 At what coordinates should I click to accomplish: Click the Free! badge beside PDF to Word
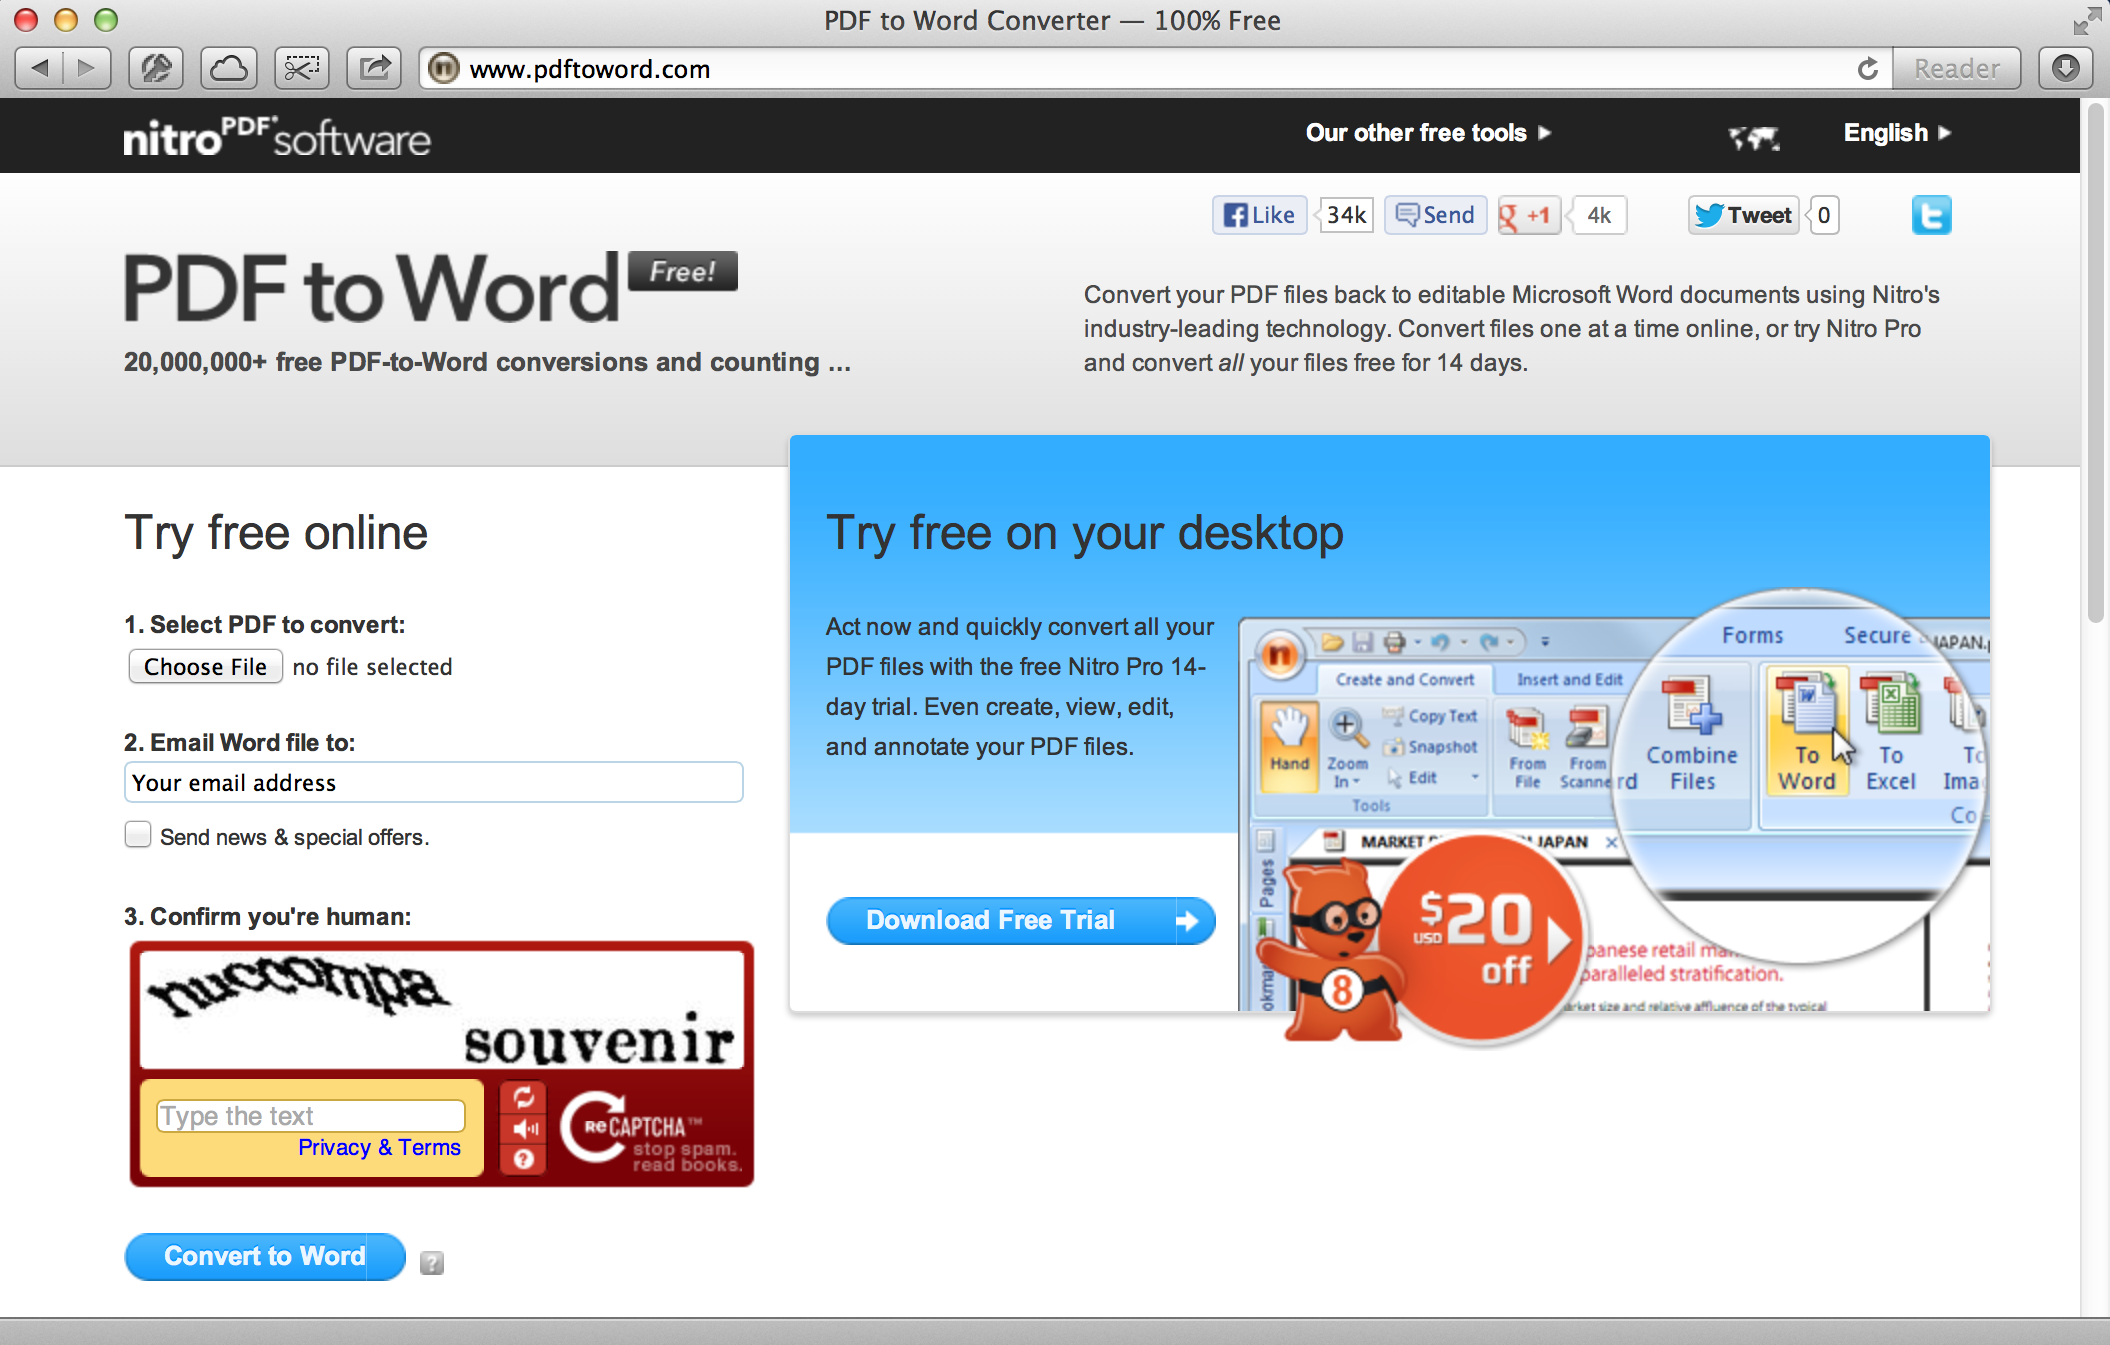coord(683,271)
